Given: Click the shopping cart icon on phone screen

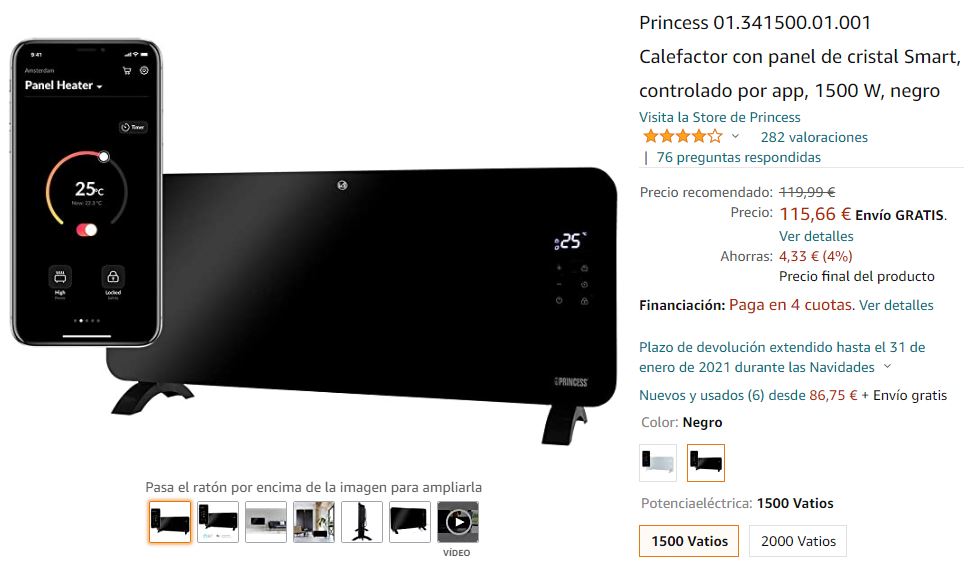Looking at the screenshot, I should 127,70.
